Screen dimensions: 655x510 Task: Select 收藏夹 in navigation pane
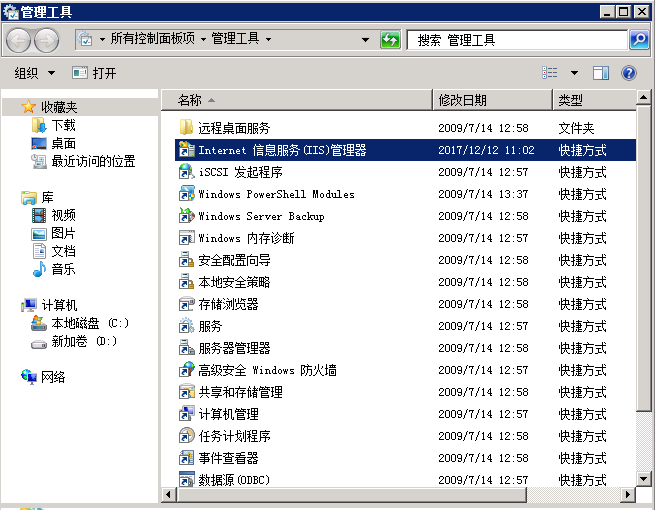pyautogui.click(x=58, y=107)
